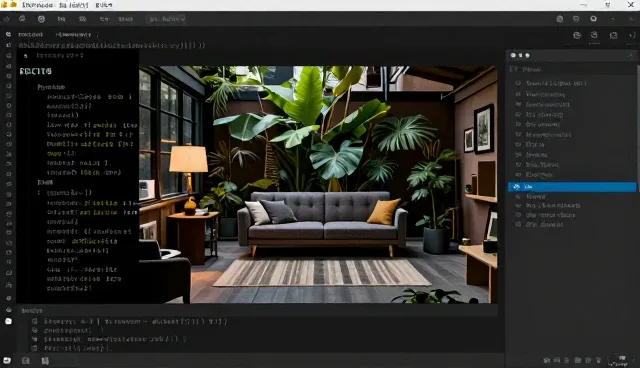
Task: Open the second tab label above the code
Action: (73, 35)
